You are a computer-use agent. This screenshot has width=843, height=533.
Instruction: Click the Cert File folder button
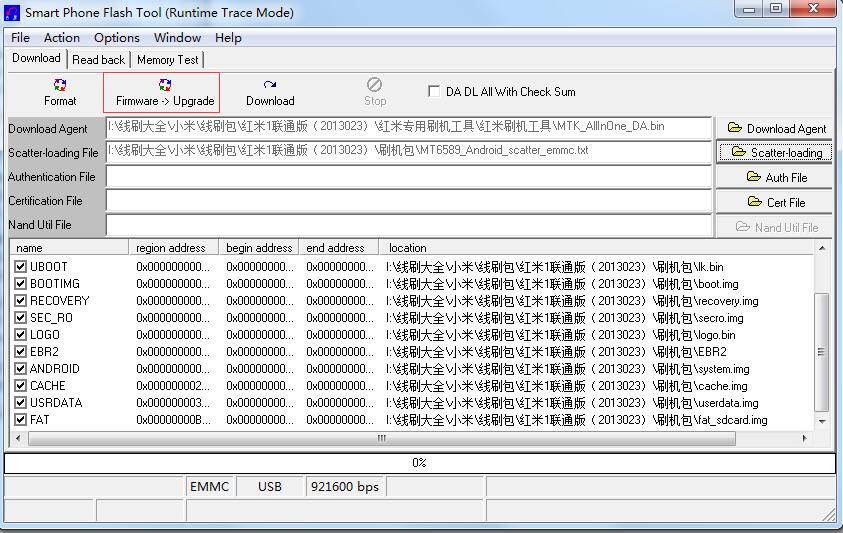coord(776,202)
